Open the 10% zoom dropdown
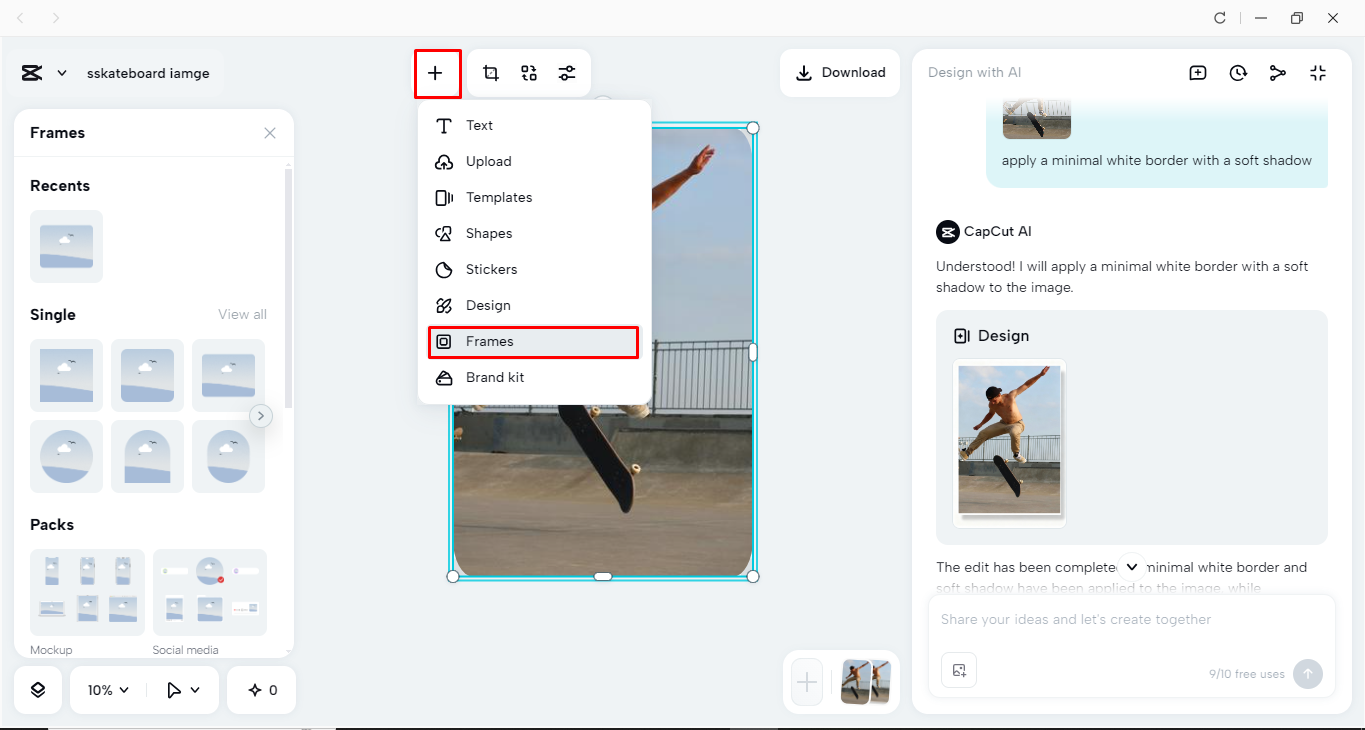Viewport: 1365px width, 730px height. click(x=108, y=690)
